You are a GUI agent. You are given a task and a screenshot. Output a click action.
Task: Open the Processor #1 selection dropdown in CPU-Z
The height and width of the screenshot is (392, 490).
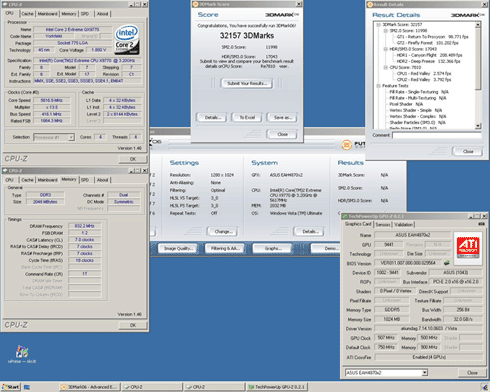click(71, 137)
